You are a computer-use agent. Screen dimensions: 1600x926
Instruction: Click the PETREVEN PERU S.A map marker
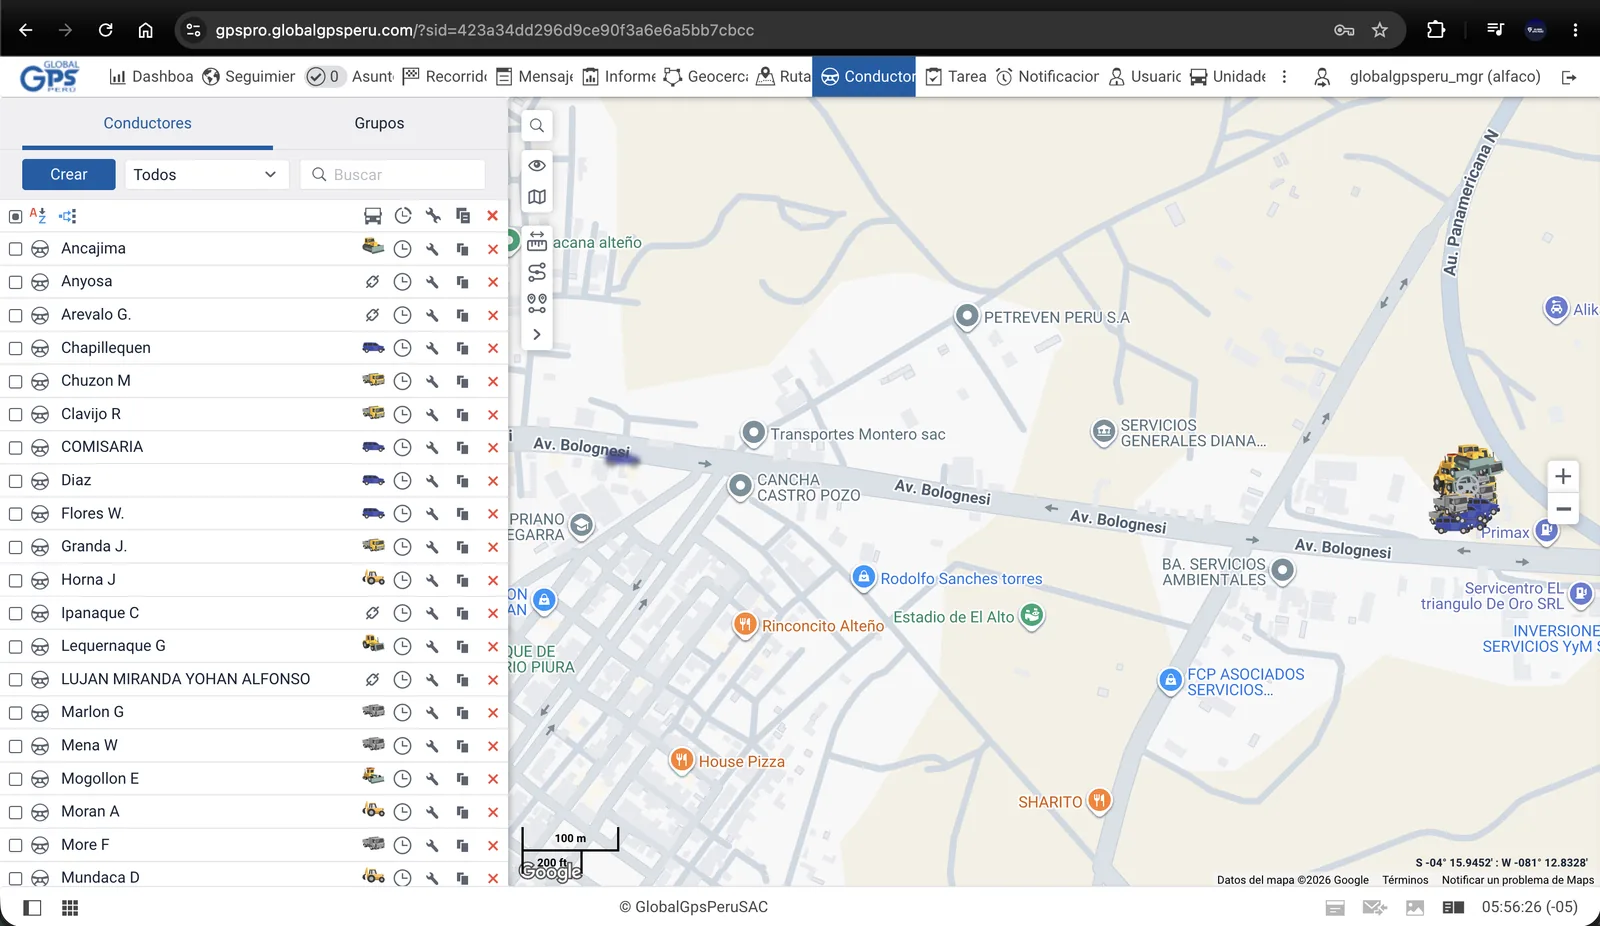[967, 317]
